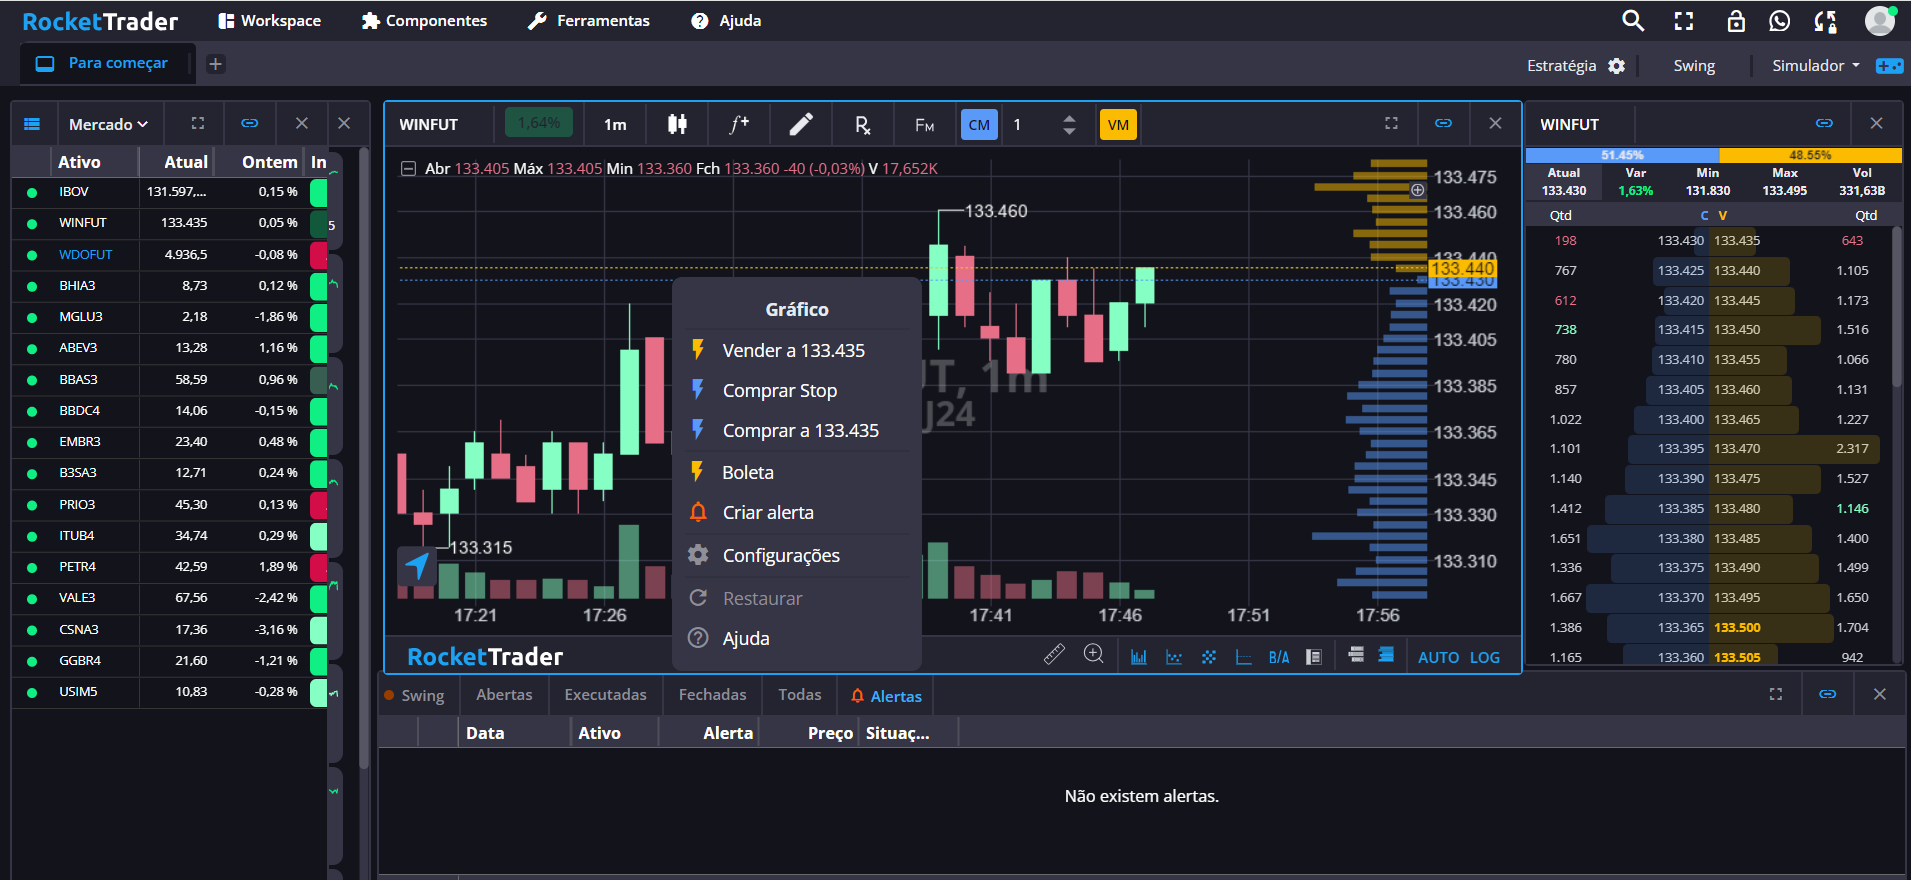Choose Comprar a 133.435 in context menu
Image resolution: width=1911 pixels, height=880 pixels.
(796, 430)
